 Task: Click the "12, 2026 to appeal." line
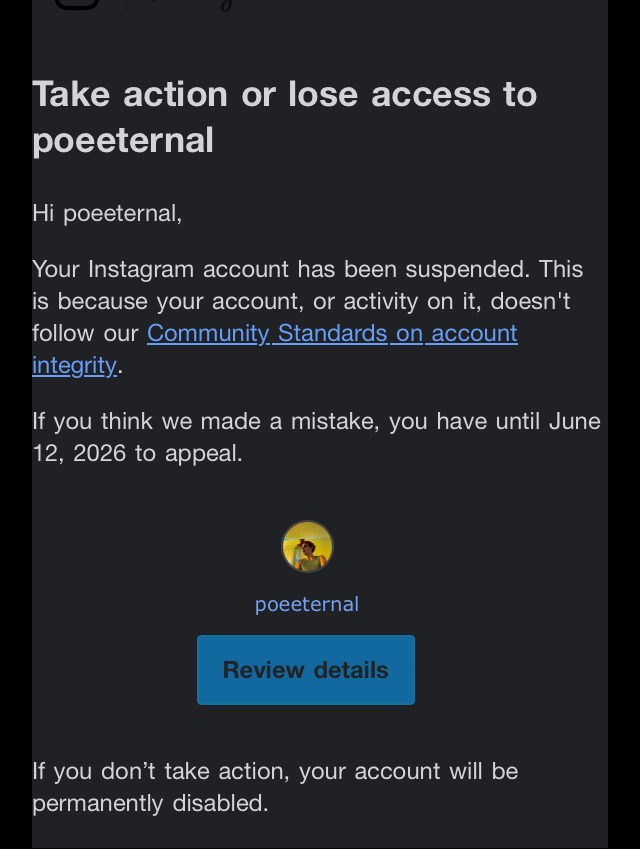pyautogui.click(x=137, y=453)
